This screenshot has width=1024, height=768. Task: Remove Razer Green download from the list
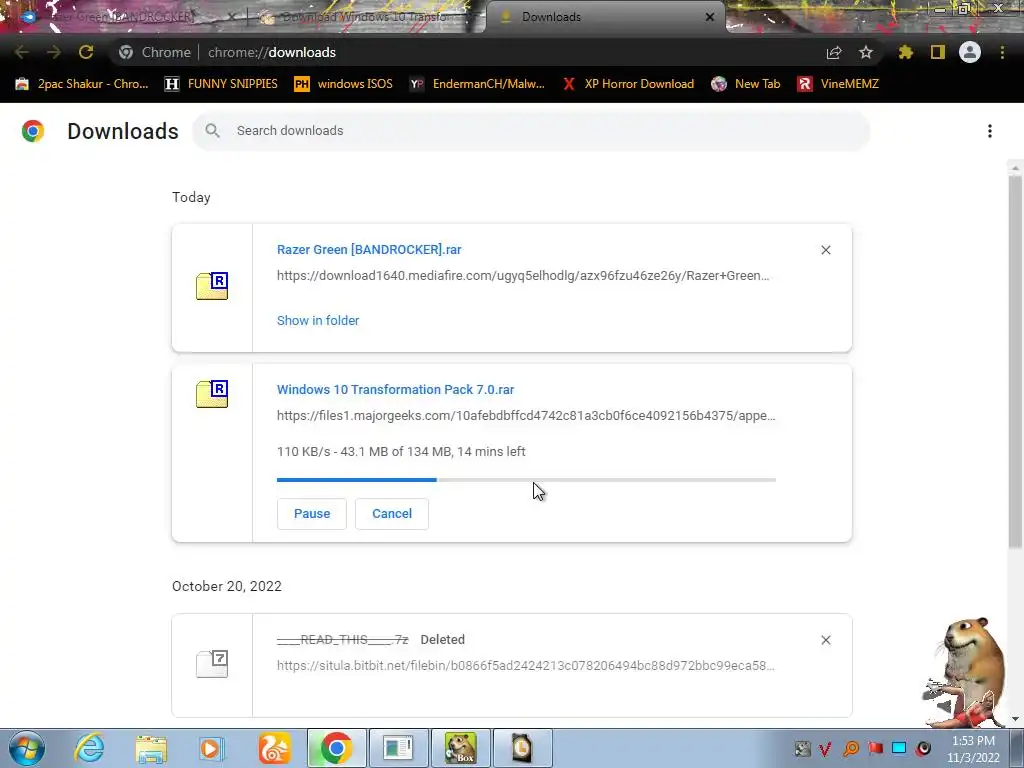(x=825, y=250)
